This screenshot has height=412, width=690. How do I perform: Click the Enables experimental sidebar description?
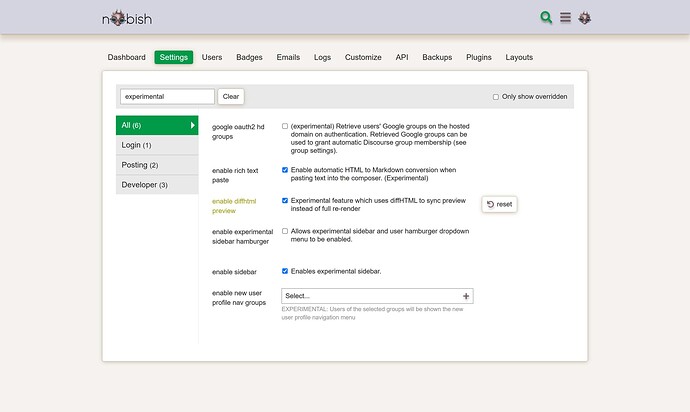(336, 271)
